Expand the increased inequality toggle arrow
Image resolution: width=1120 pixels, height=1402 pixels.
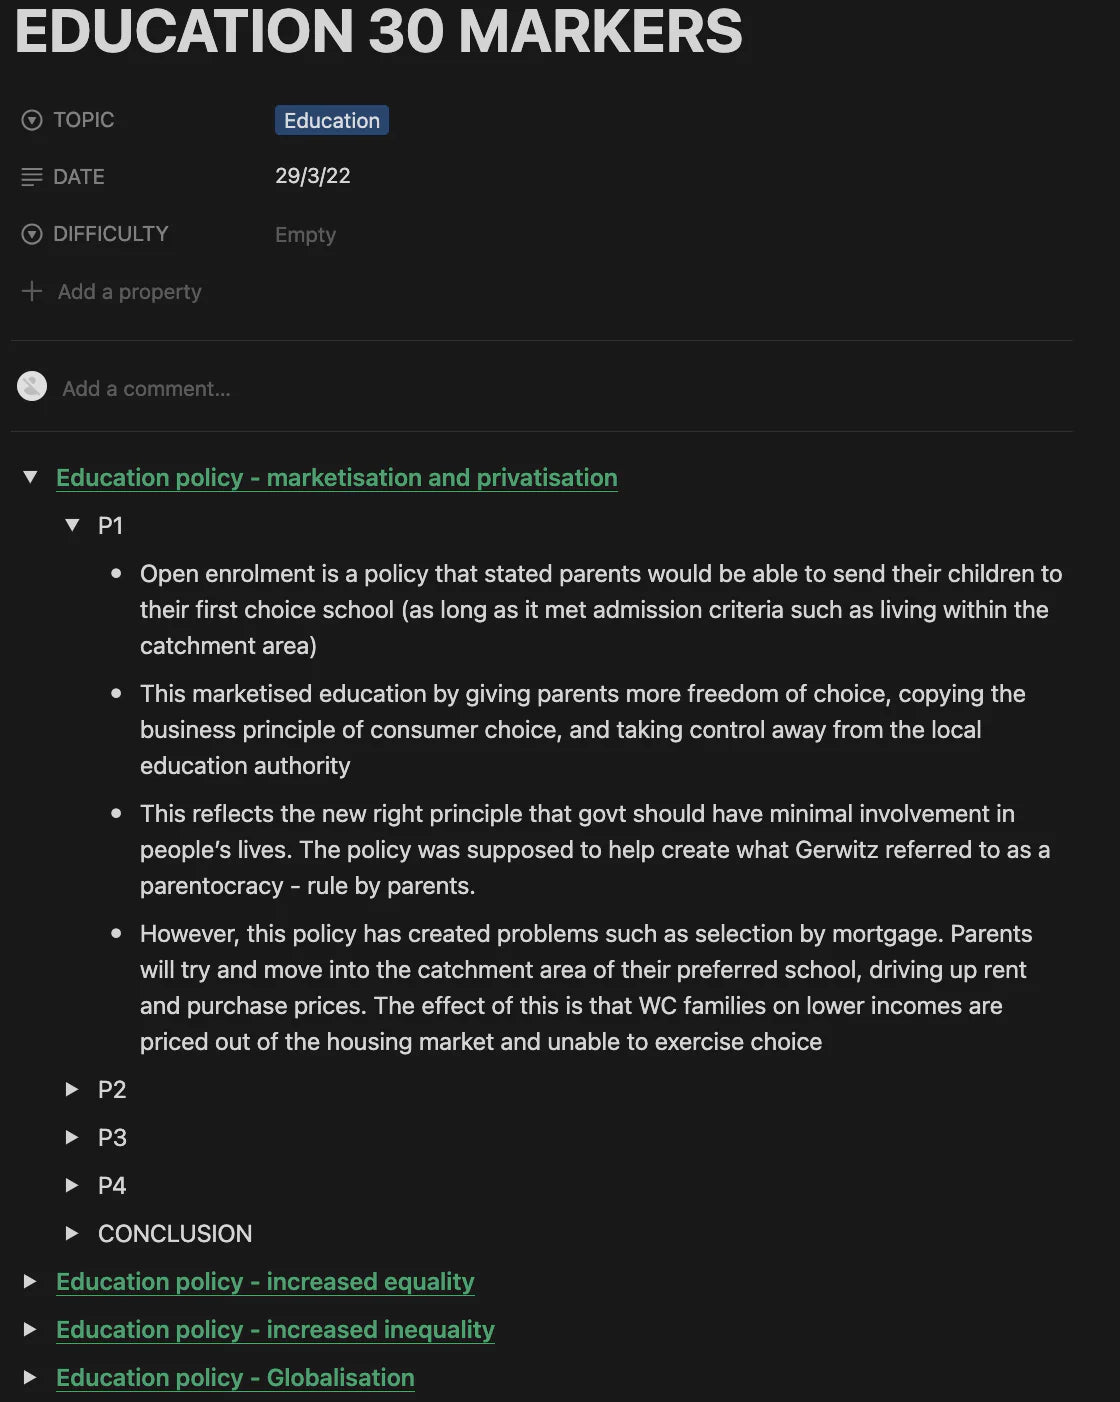[x=30, y=1329]
